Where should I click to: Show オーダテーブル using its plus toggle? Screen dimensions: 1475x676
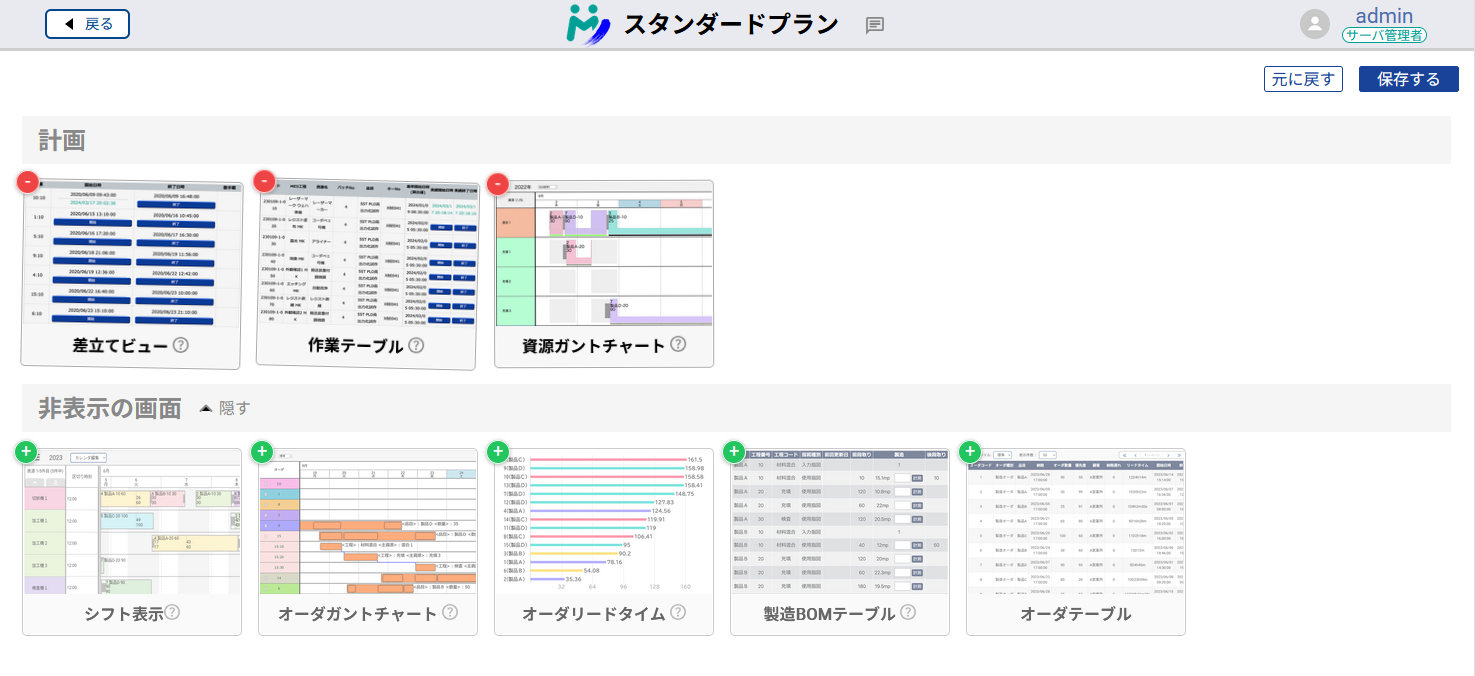pyautogui.click(x=969, y=452)
